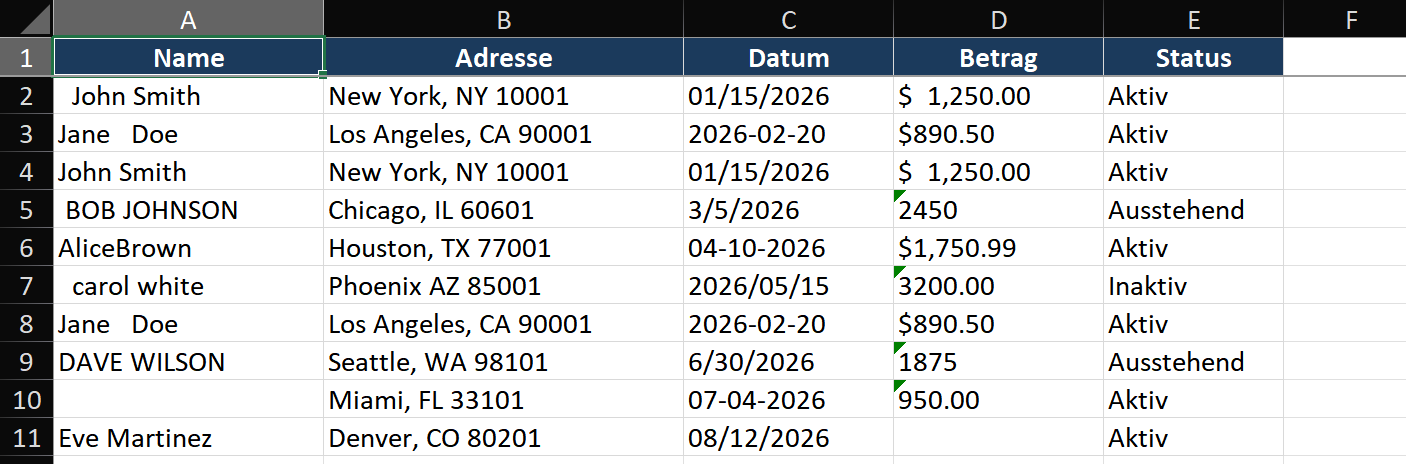
Task: Click amount "$ 1,250.00" in row 4
Action: tap(998, 171)
